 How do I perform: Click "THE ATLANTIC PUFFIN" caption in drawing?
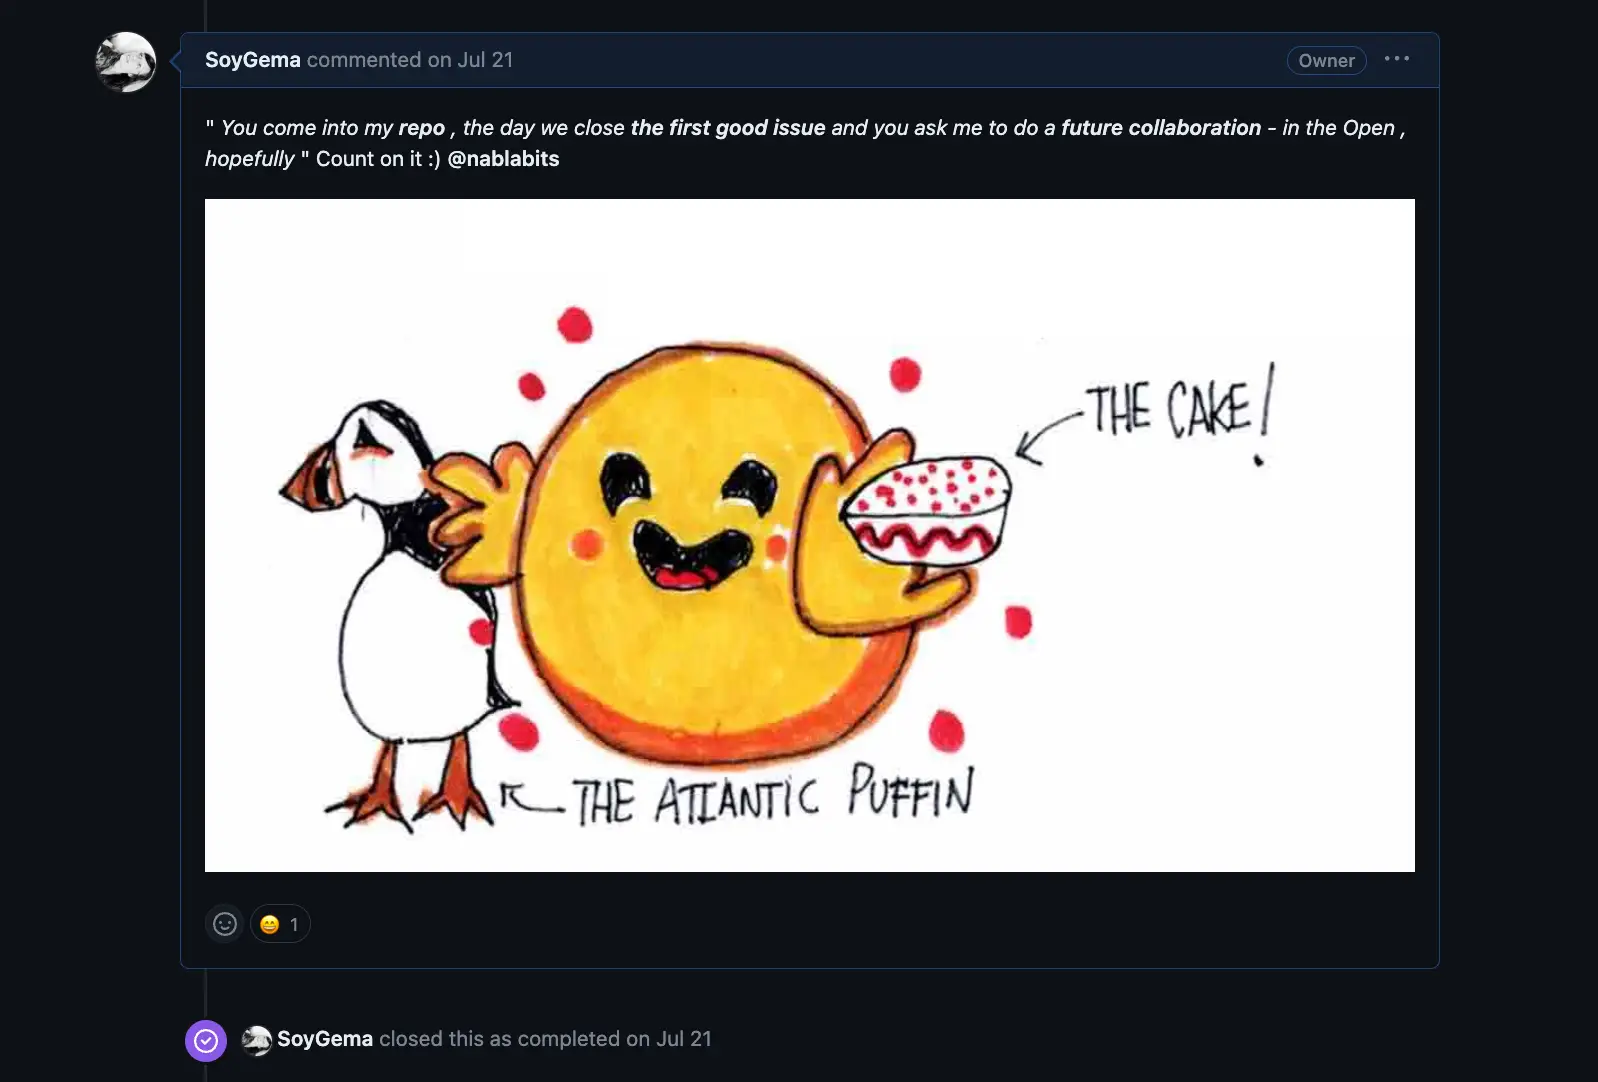772,798
